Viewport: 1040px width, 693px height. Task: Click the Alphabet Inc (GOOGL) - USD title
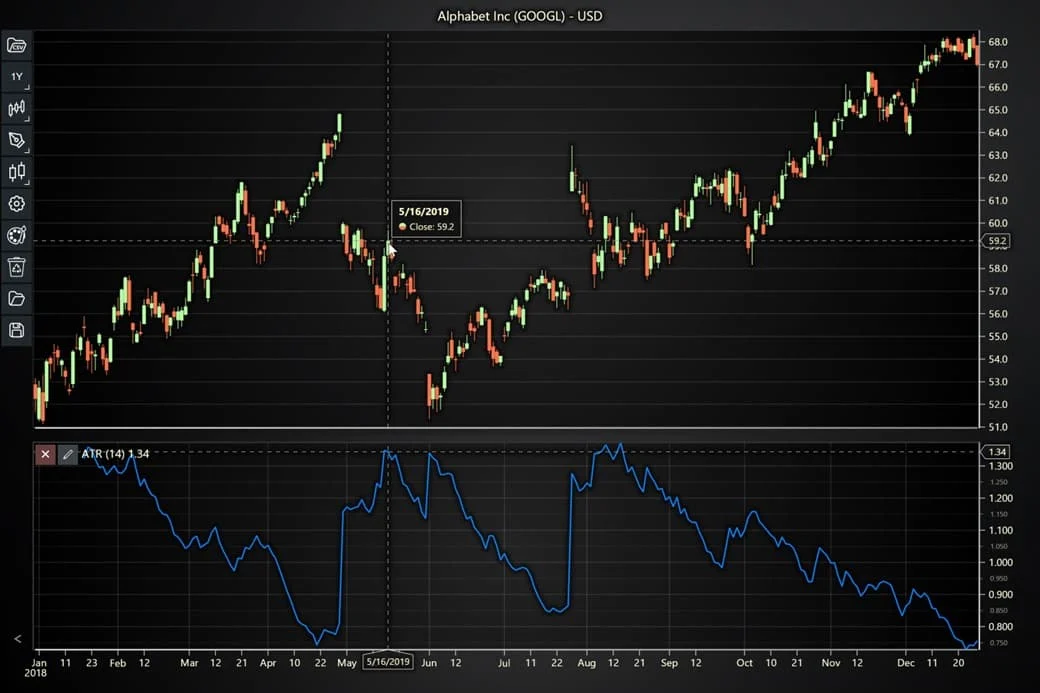click(x=519, y=16)
